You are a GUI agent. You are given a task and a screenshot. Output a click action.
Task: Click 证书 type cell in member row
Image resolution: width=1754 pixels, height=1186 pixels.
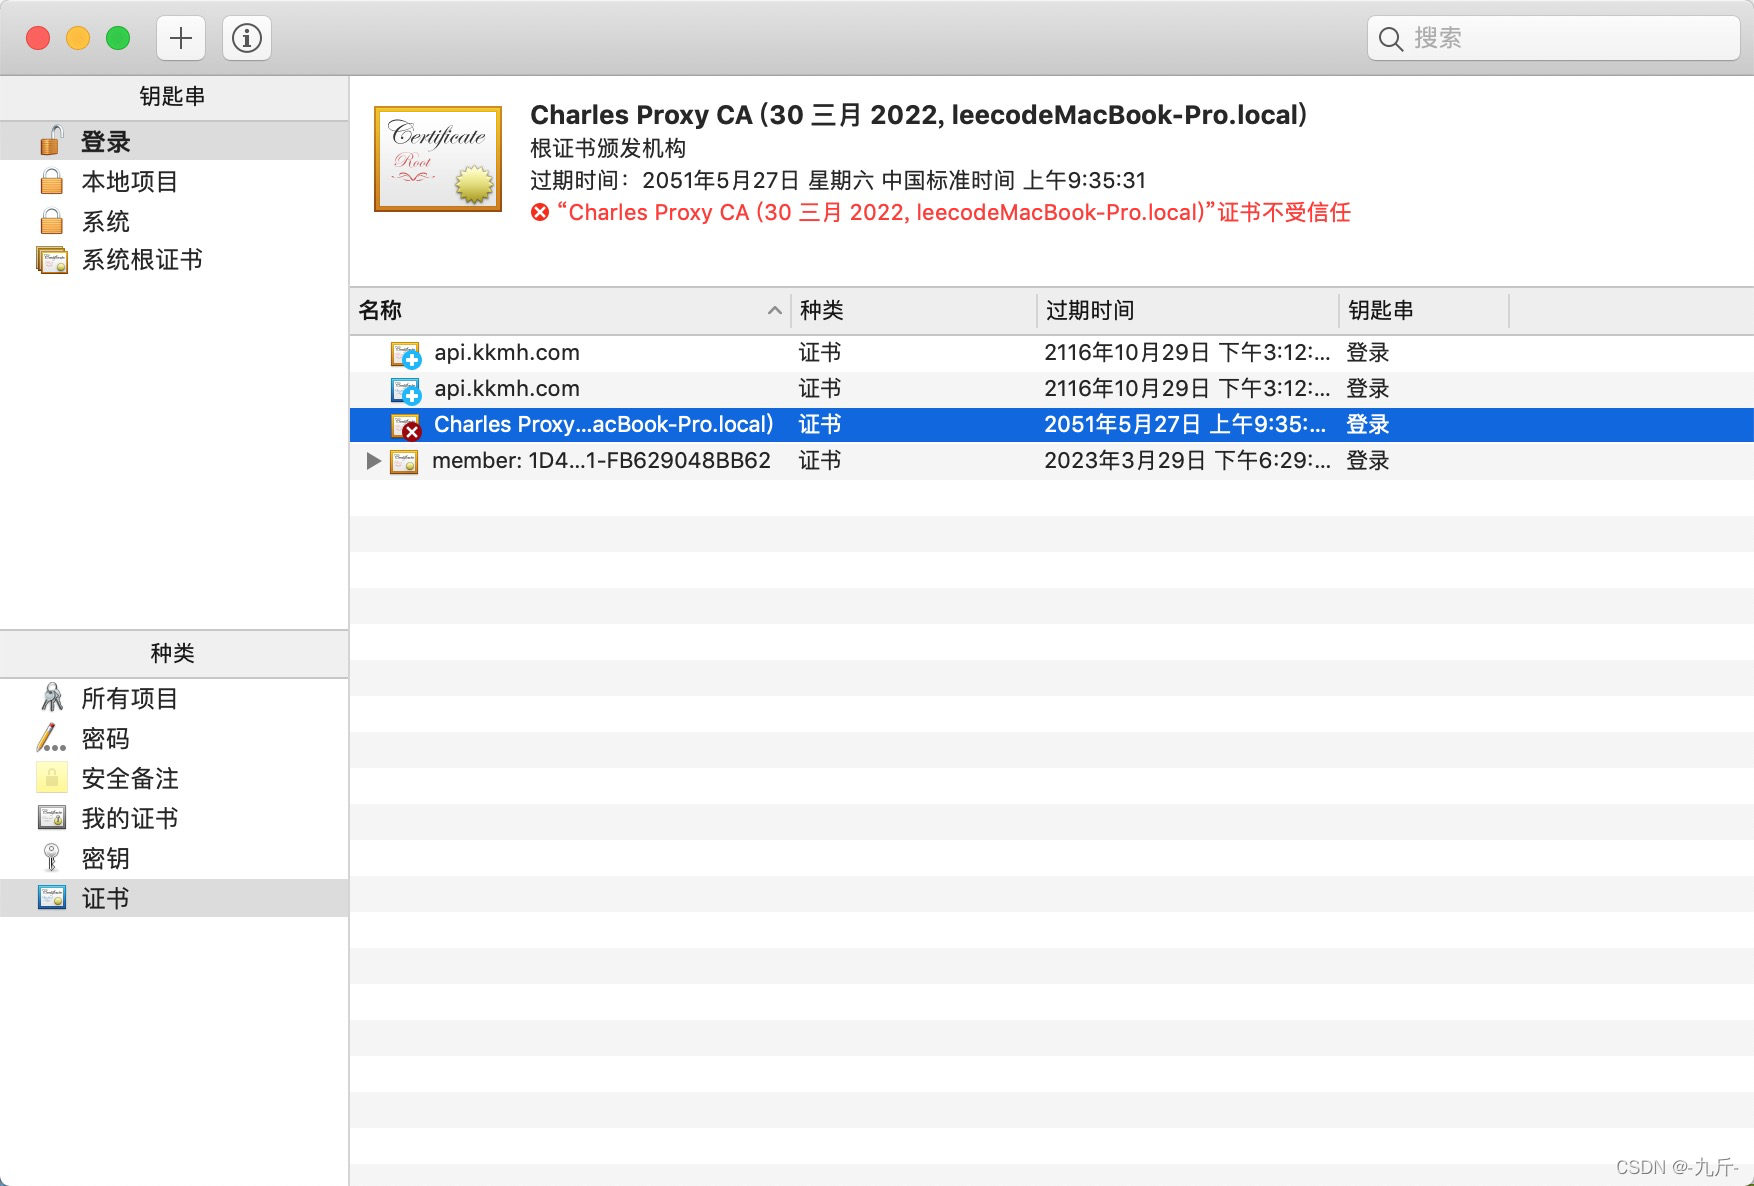click(x=820, y=460)
